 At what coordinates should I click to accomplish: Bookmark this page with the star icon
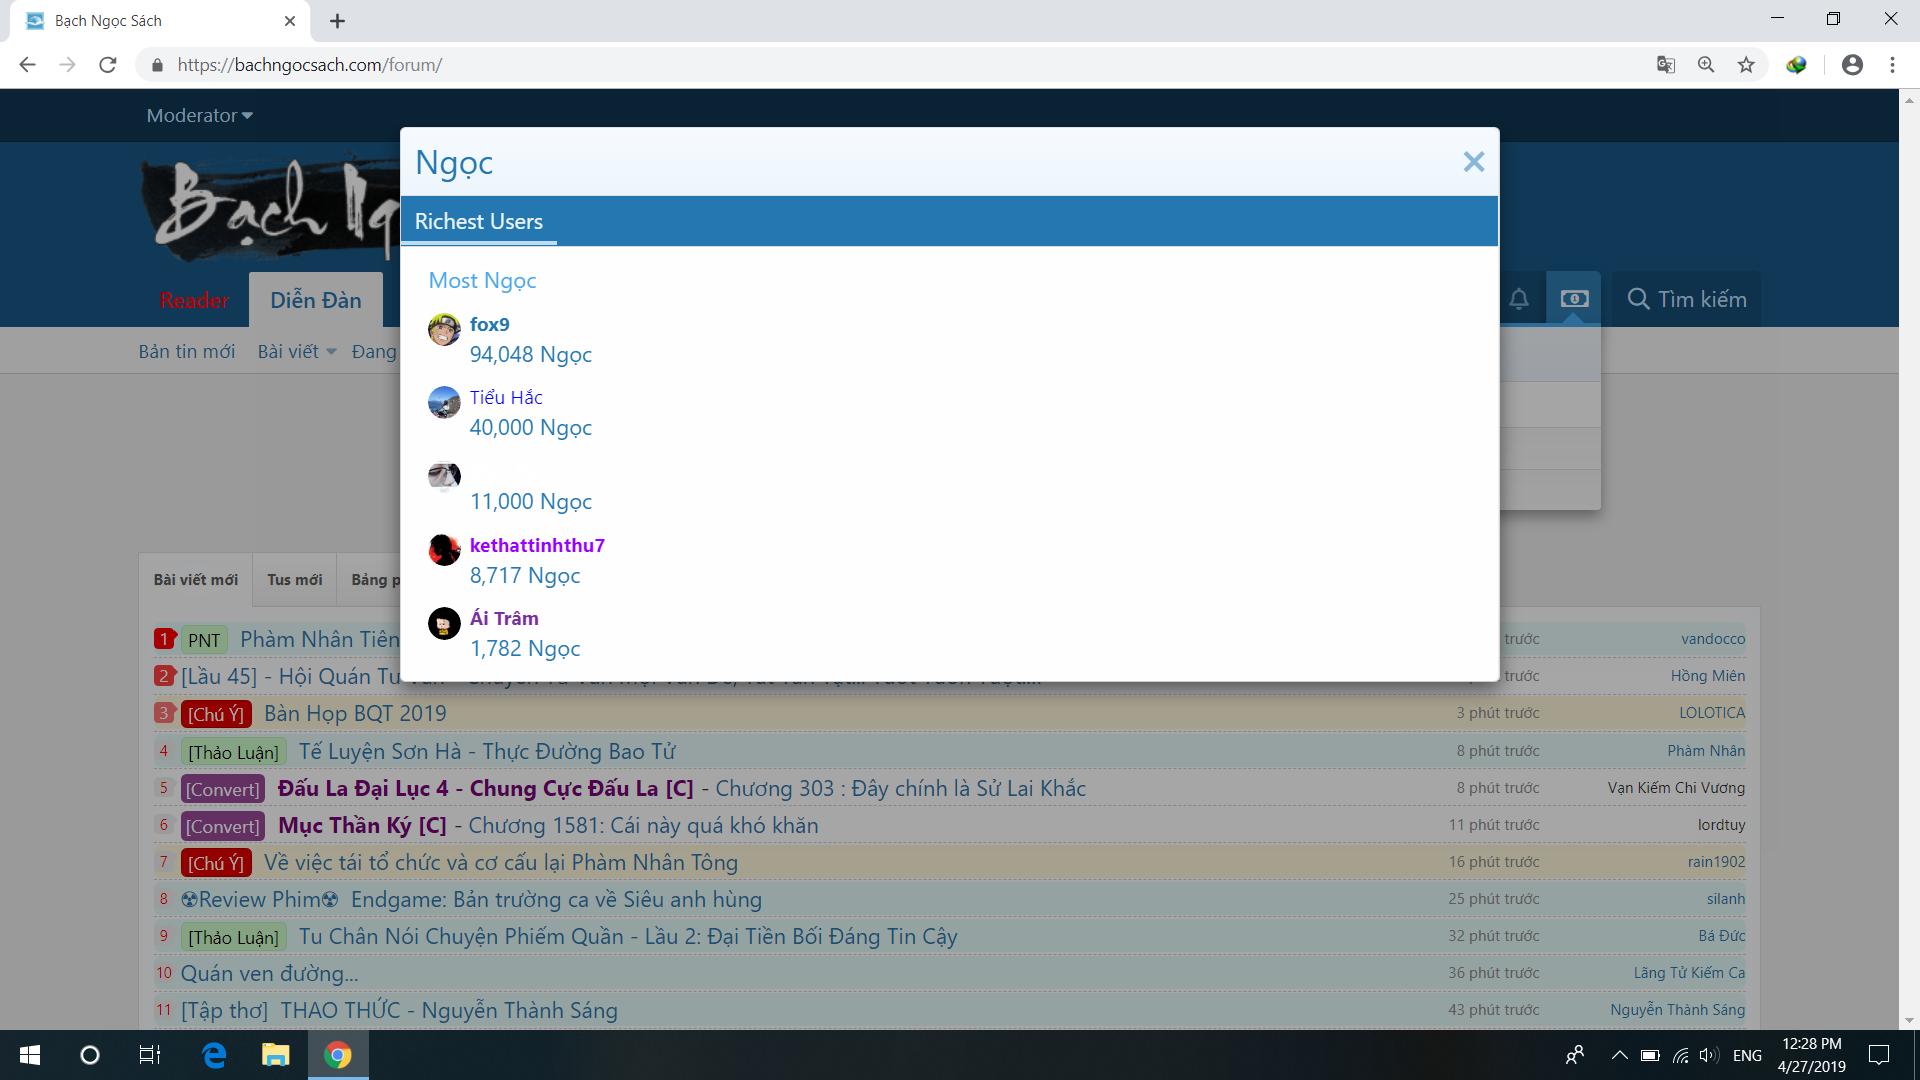(1746, 65)
